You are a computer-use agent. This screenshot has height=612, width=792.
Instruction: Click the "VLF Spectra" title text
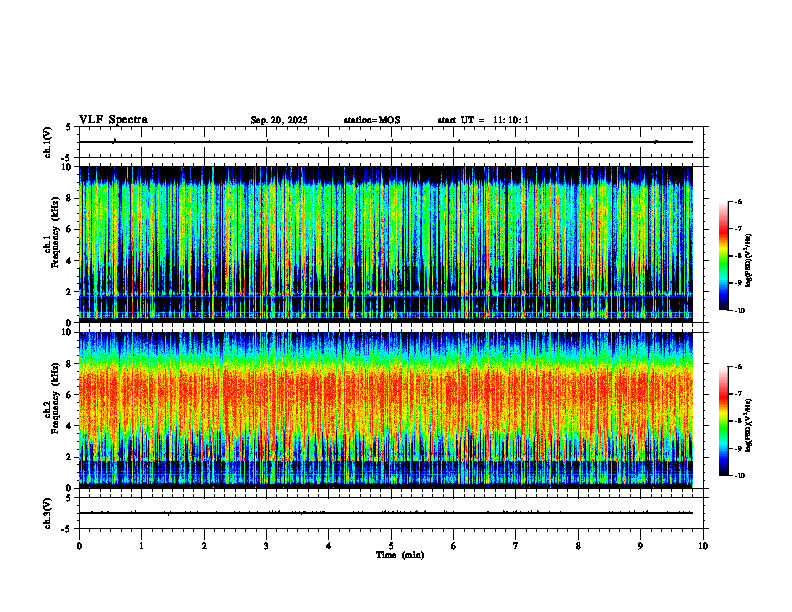point(113,119)
